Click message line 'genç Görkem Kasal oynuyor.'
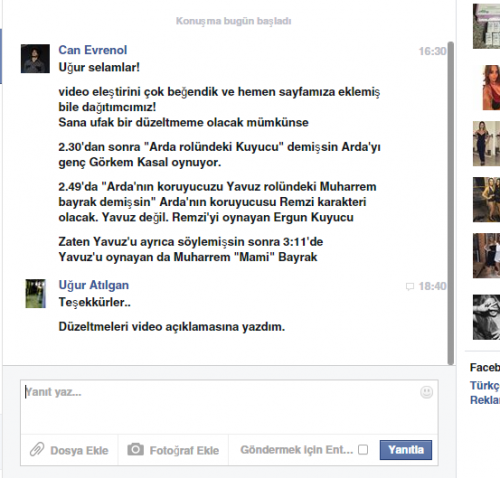Image resolution: width=500 pixels, height=478 pixels. point(140,162)
